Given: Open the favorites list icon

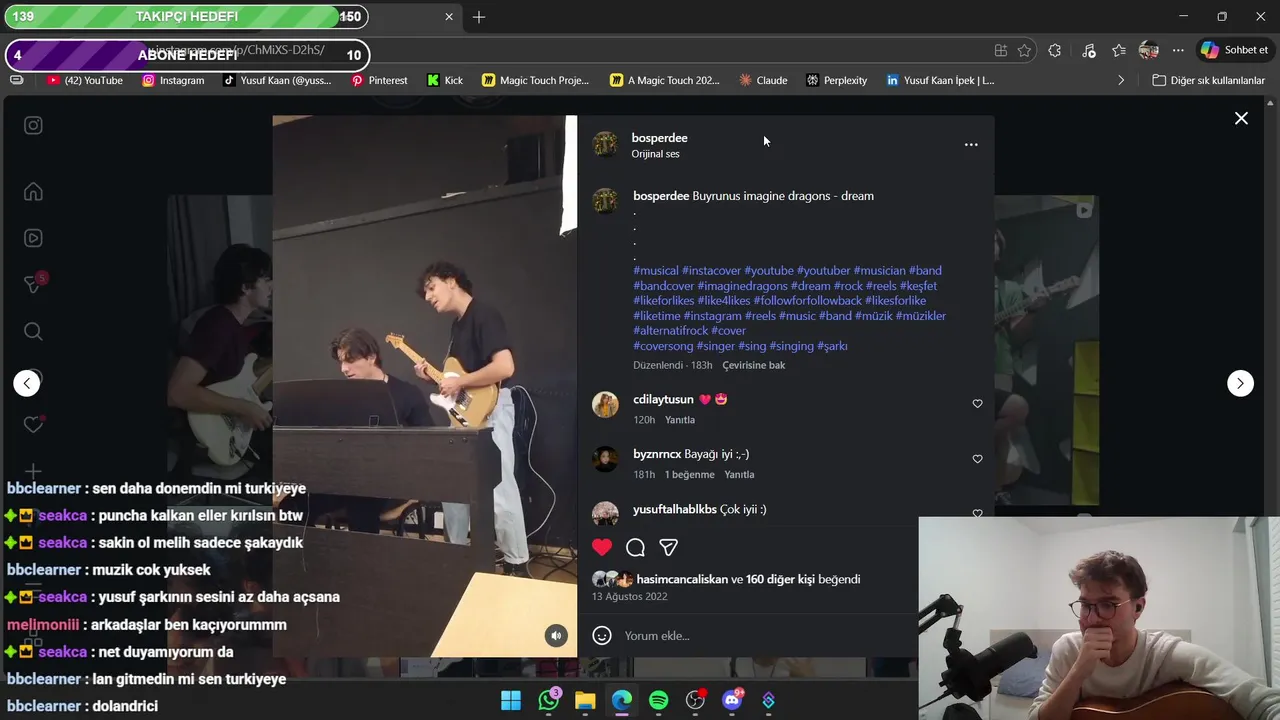Looking at the screenshot, I should [1119, 51].
